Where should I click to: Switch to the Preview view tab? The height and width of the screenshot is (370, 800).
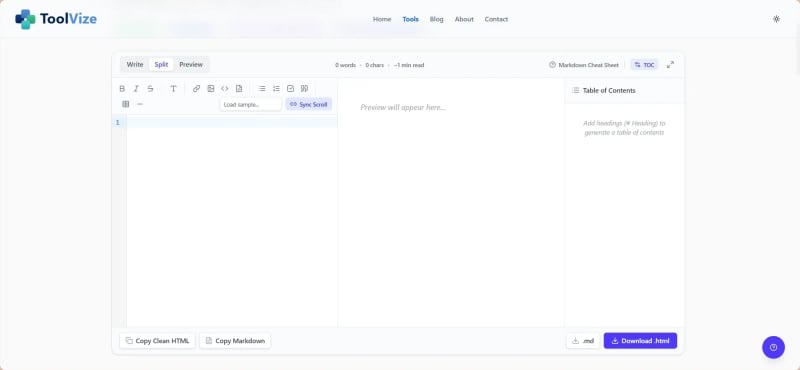pos(191,65)
